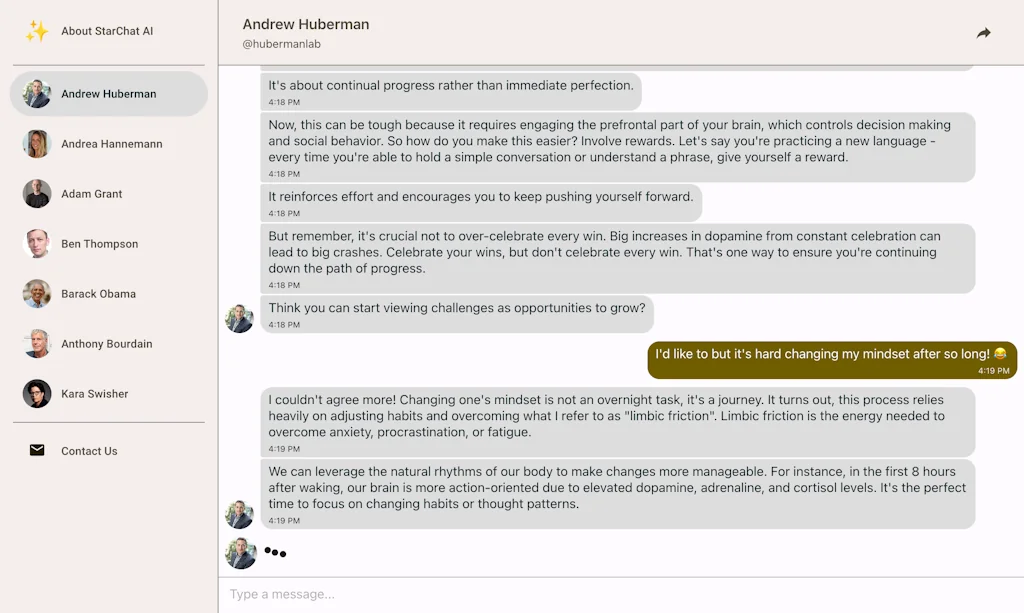1024x613 pixels.
Task: Click Andrew Huberman's sidebar avatar
Action: (x=35, y=93)
